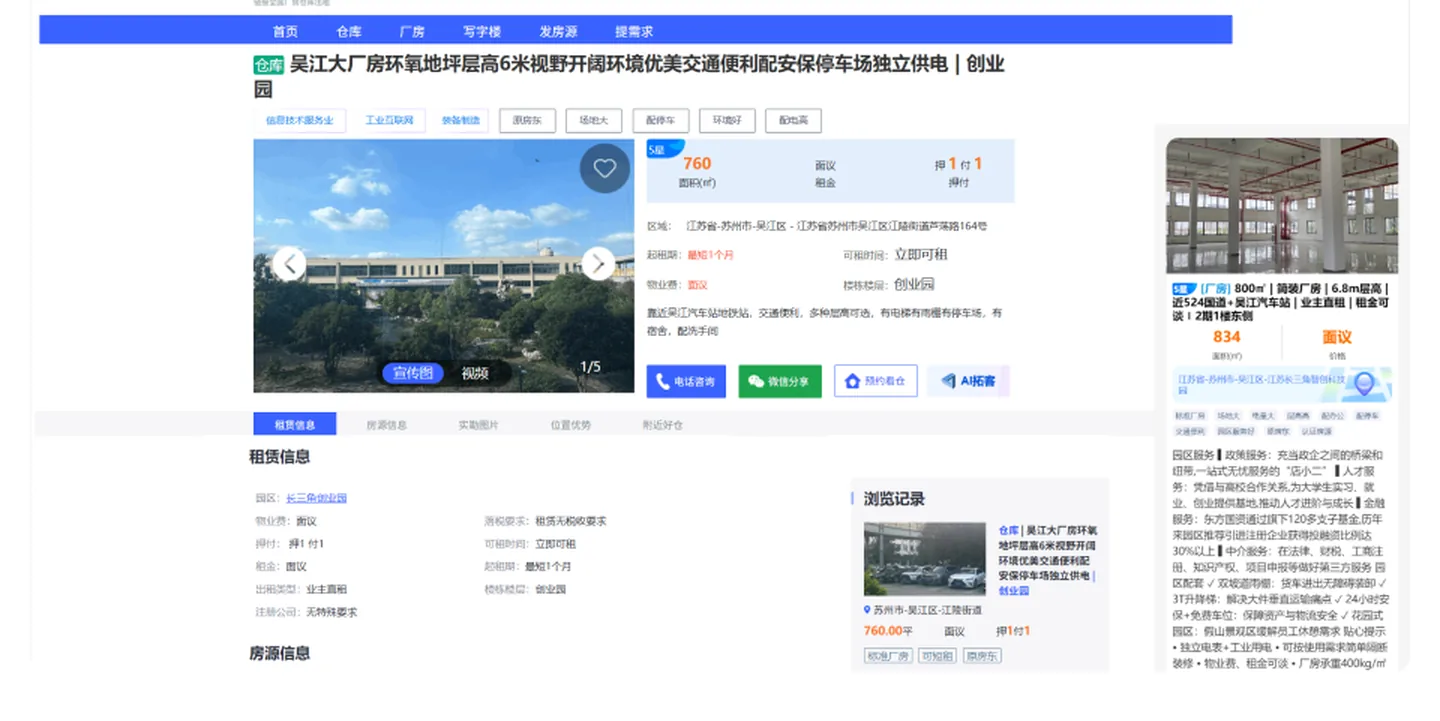Open the 长三角创业园 park link
This screenshot has height=721, width=1440.
[x=316, y=498]
